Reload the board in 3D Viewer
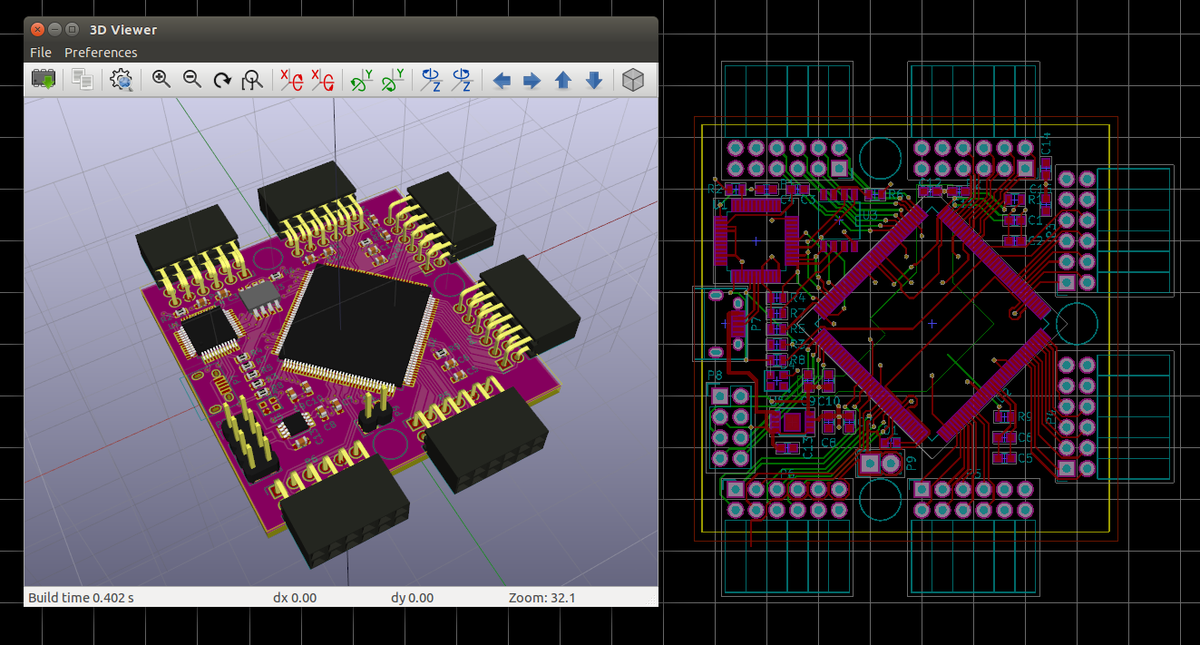The width and height of the screenshot is (1200, 645). [x=43, y=80]
